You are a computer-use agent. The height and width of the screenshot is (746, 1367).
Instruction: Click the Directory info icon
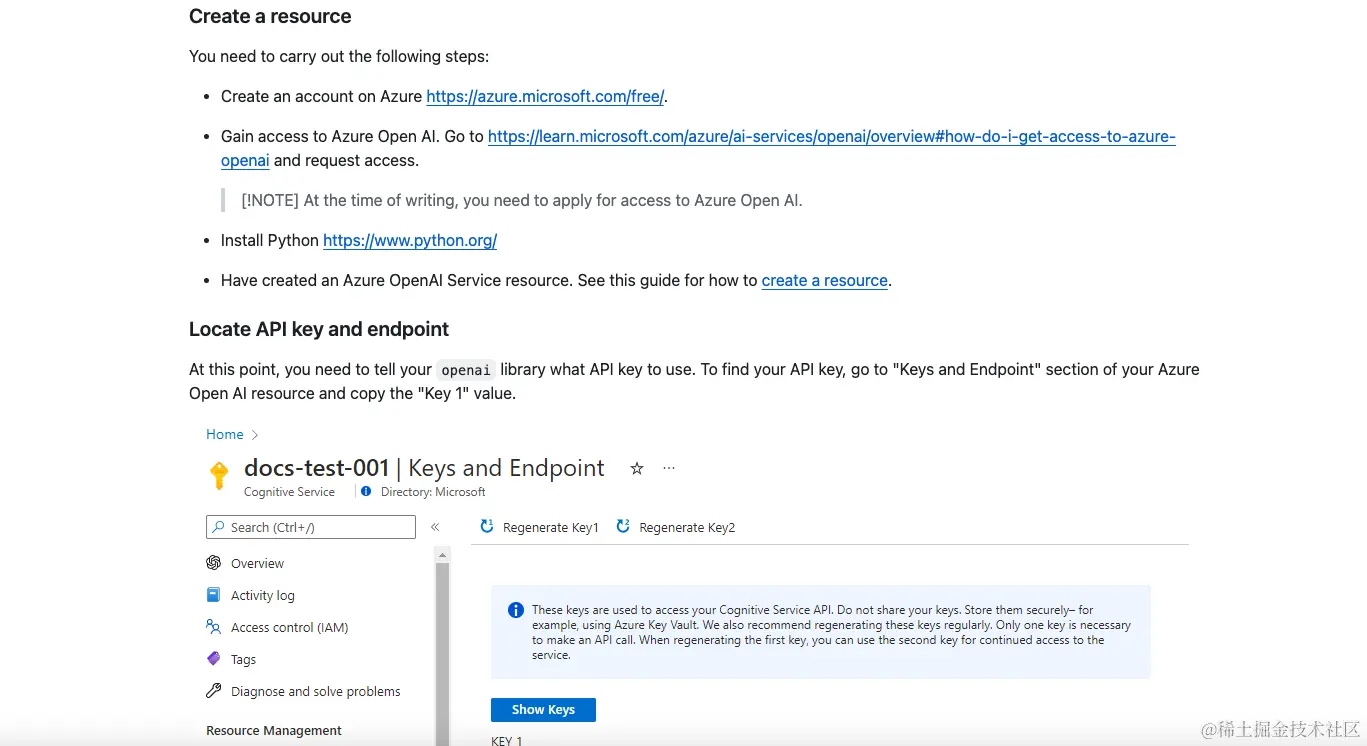coord(366,491)
